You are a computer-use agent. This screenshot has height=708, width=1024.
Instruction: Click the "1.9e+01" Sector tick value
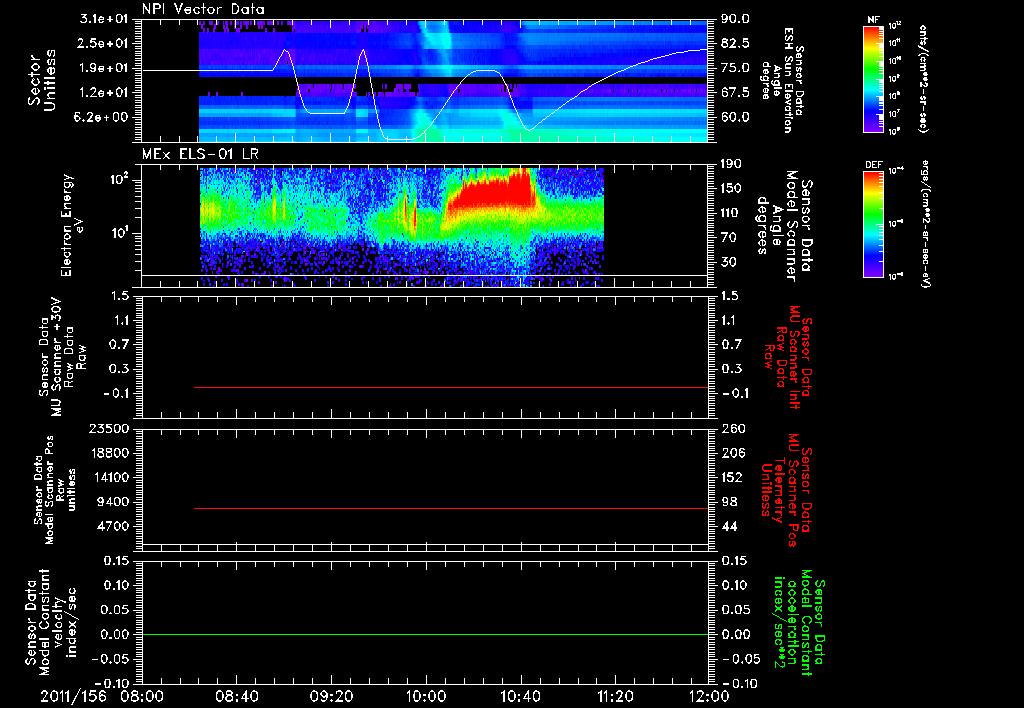[106, 68]
